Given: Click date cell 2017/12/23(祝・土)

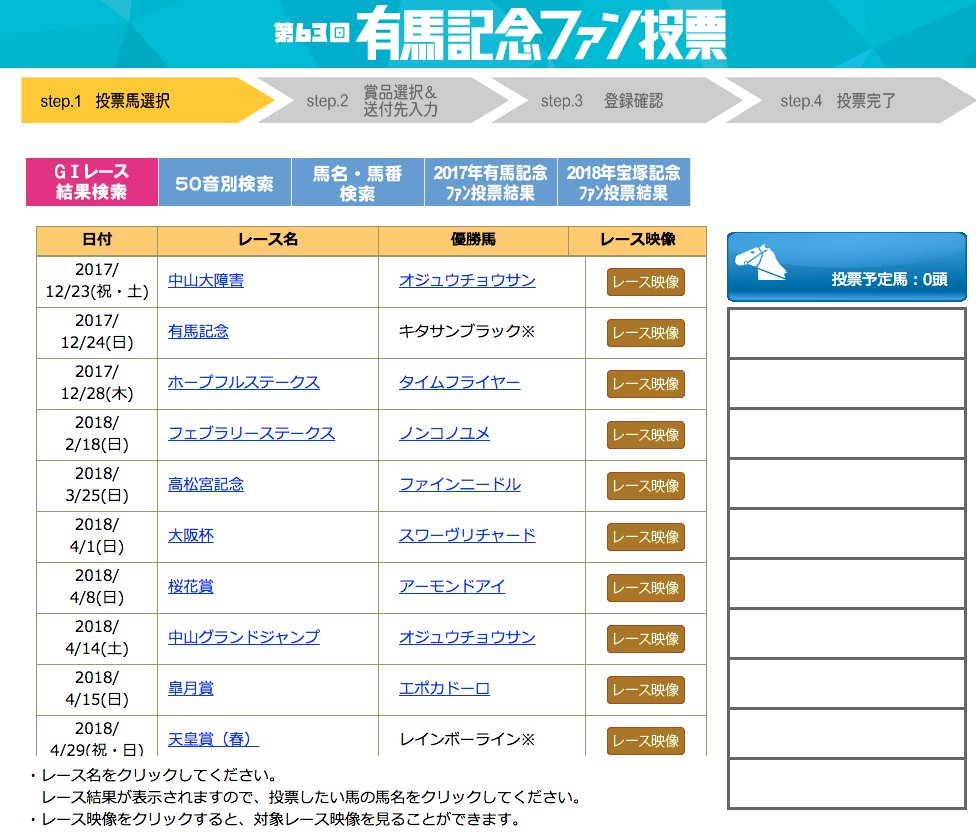Looking at the screenshot, I should coord(97,281).
